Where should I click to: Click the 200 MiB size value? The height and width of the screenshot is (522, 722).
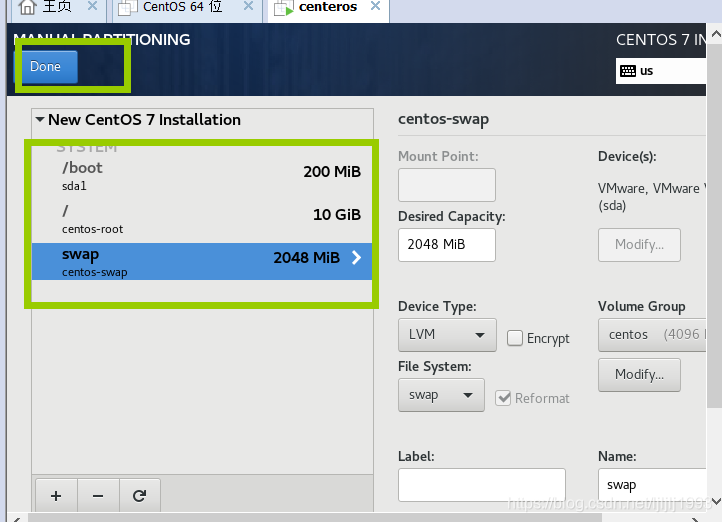pos(332,172)
